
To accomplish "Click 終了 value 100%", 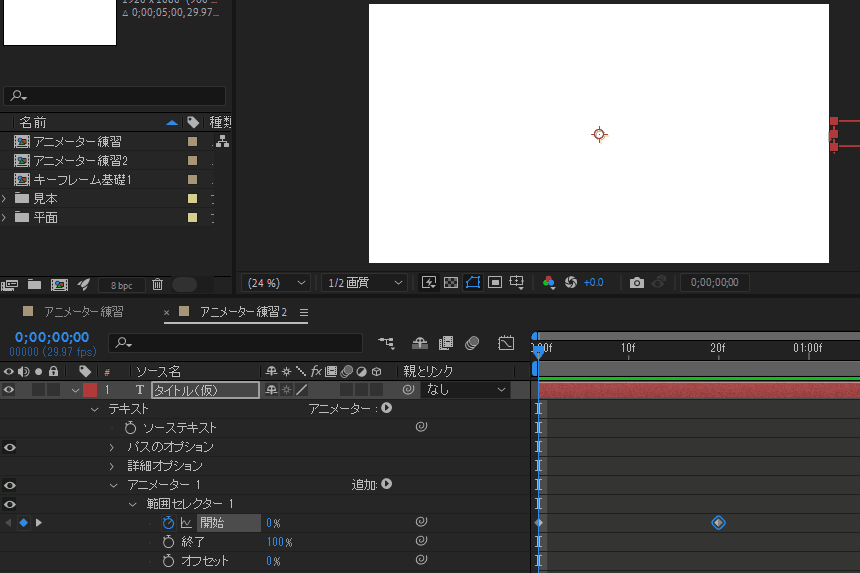I will click(279, 542).
